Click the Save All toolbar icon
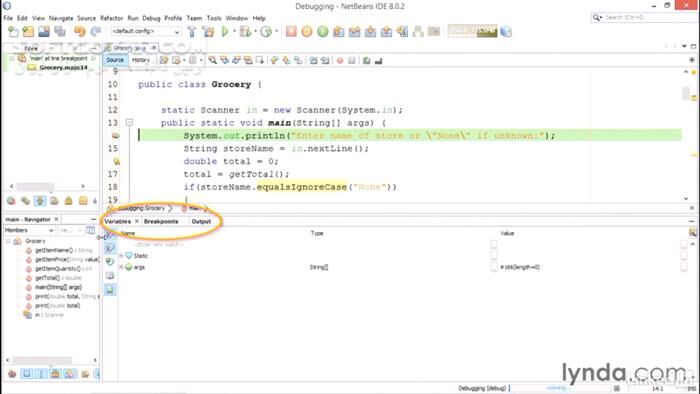 pos(60,32)
